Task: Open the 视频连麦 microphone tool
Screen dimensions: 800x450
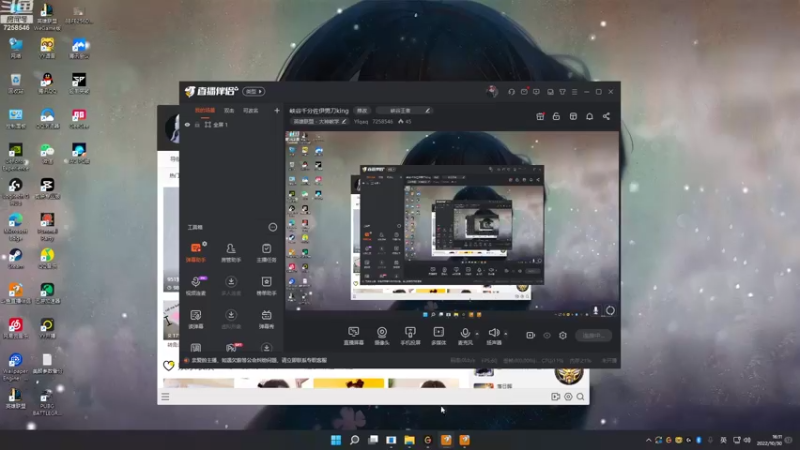Action: pyautogui.click(x=196, y=286)
